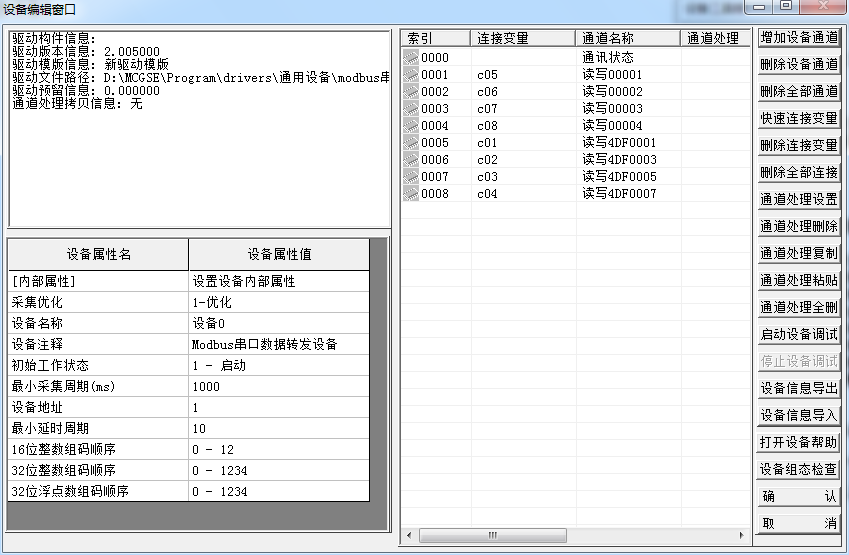Start device debugging with 启动设备调试
849x555 pixels.
point(799,335)
